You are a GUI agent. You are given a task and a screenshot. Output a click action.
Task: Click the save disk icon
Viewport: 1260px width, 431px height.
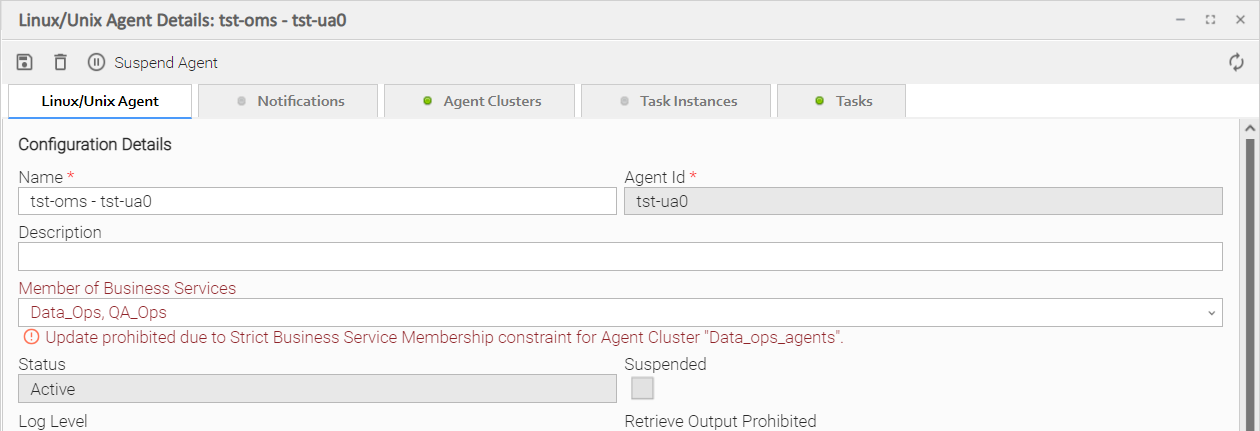(25, 62)
